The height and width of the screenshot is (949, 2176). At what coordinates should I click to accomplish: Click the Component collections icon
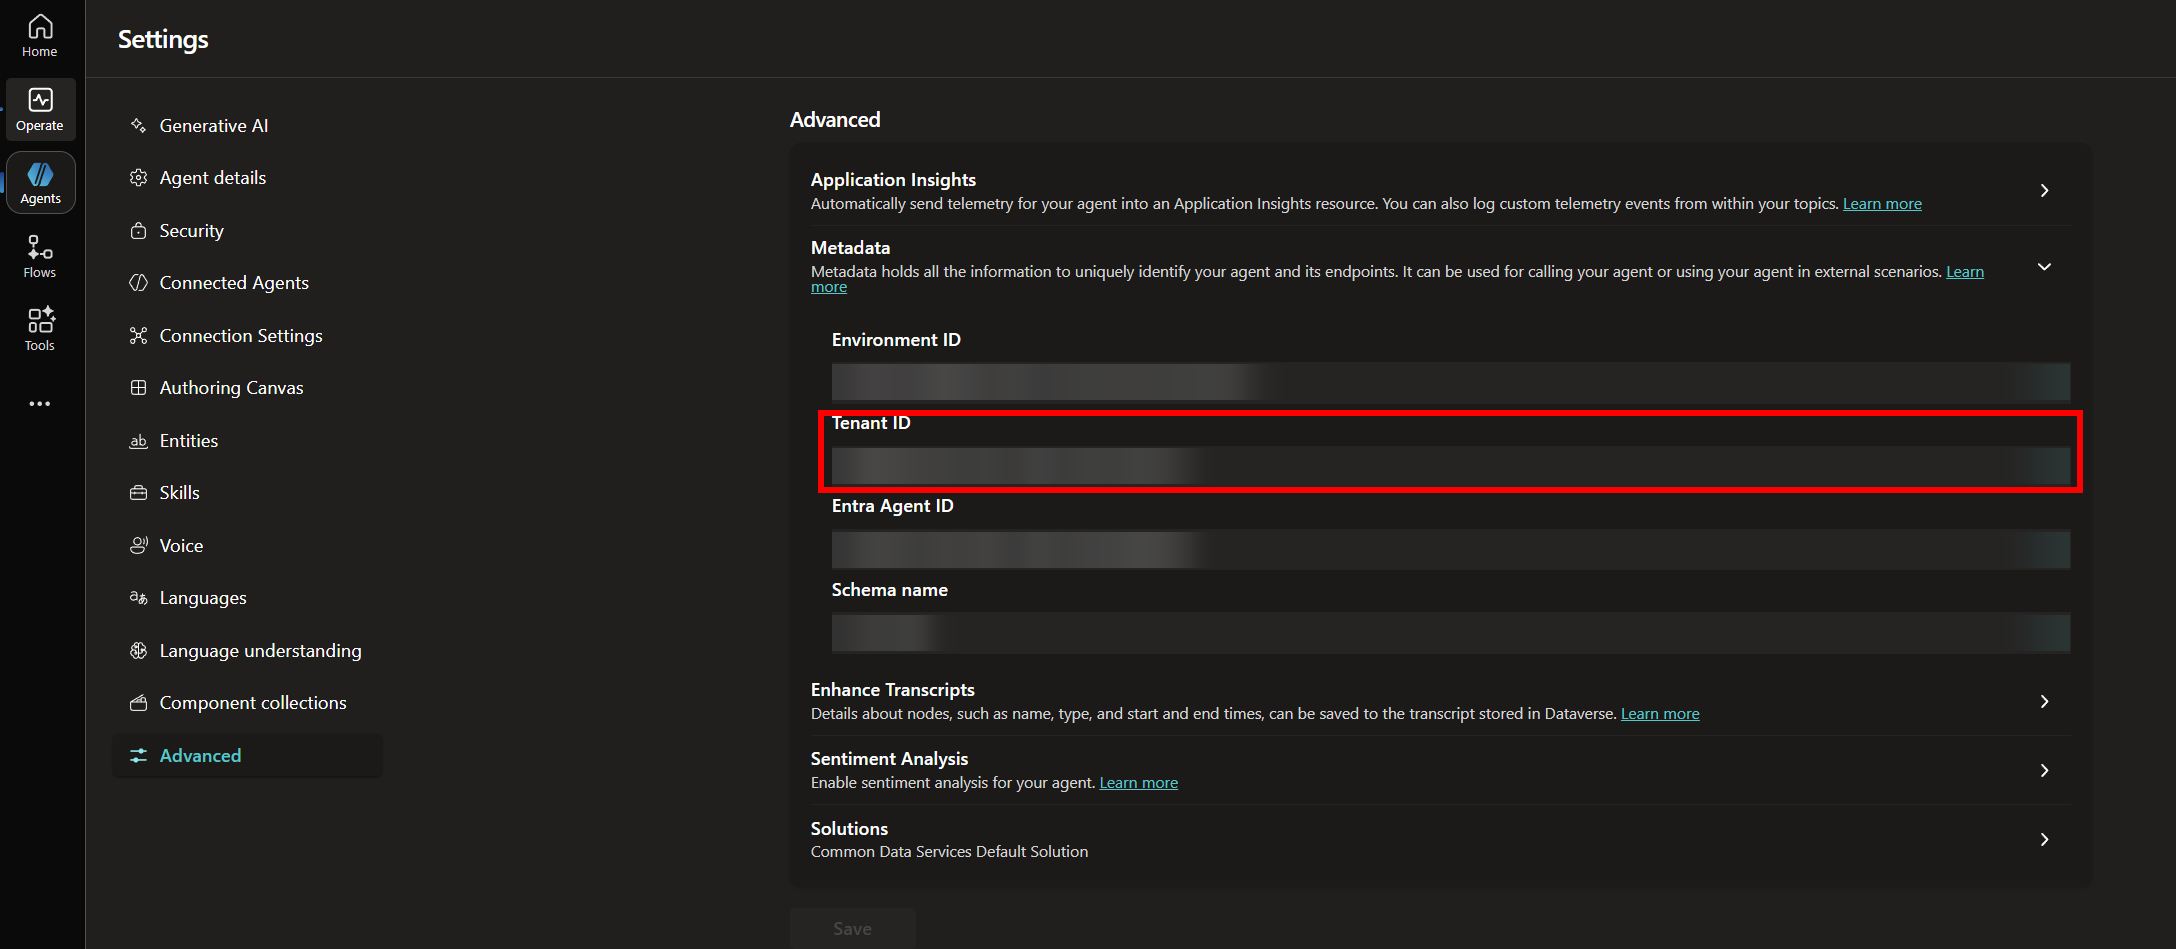138,703
